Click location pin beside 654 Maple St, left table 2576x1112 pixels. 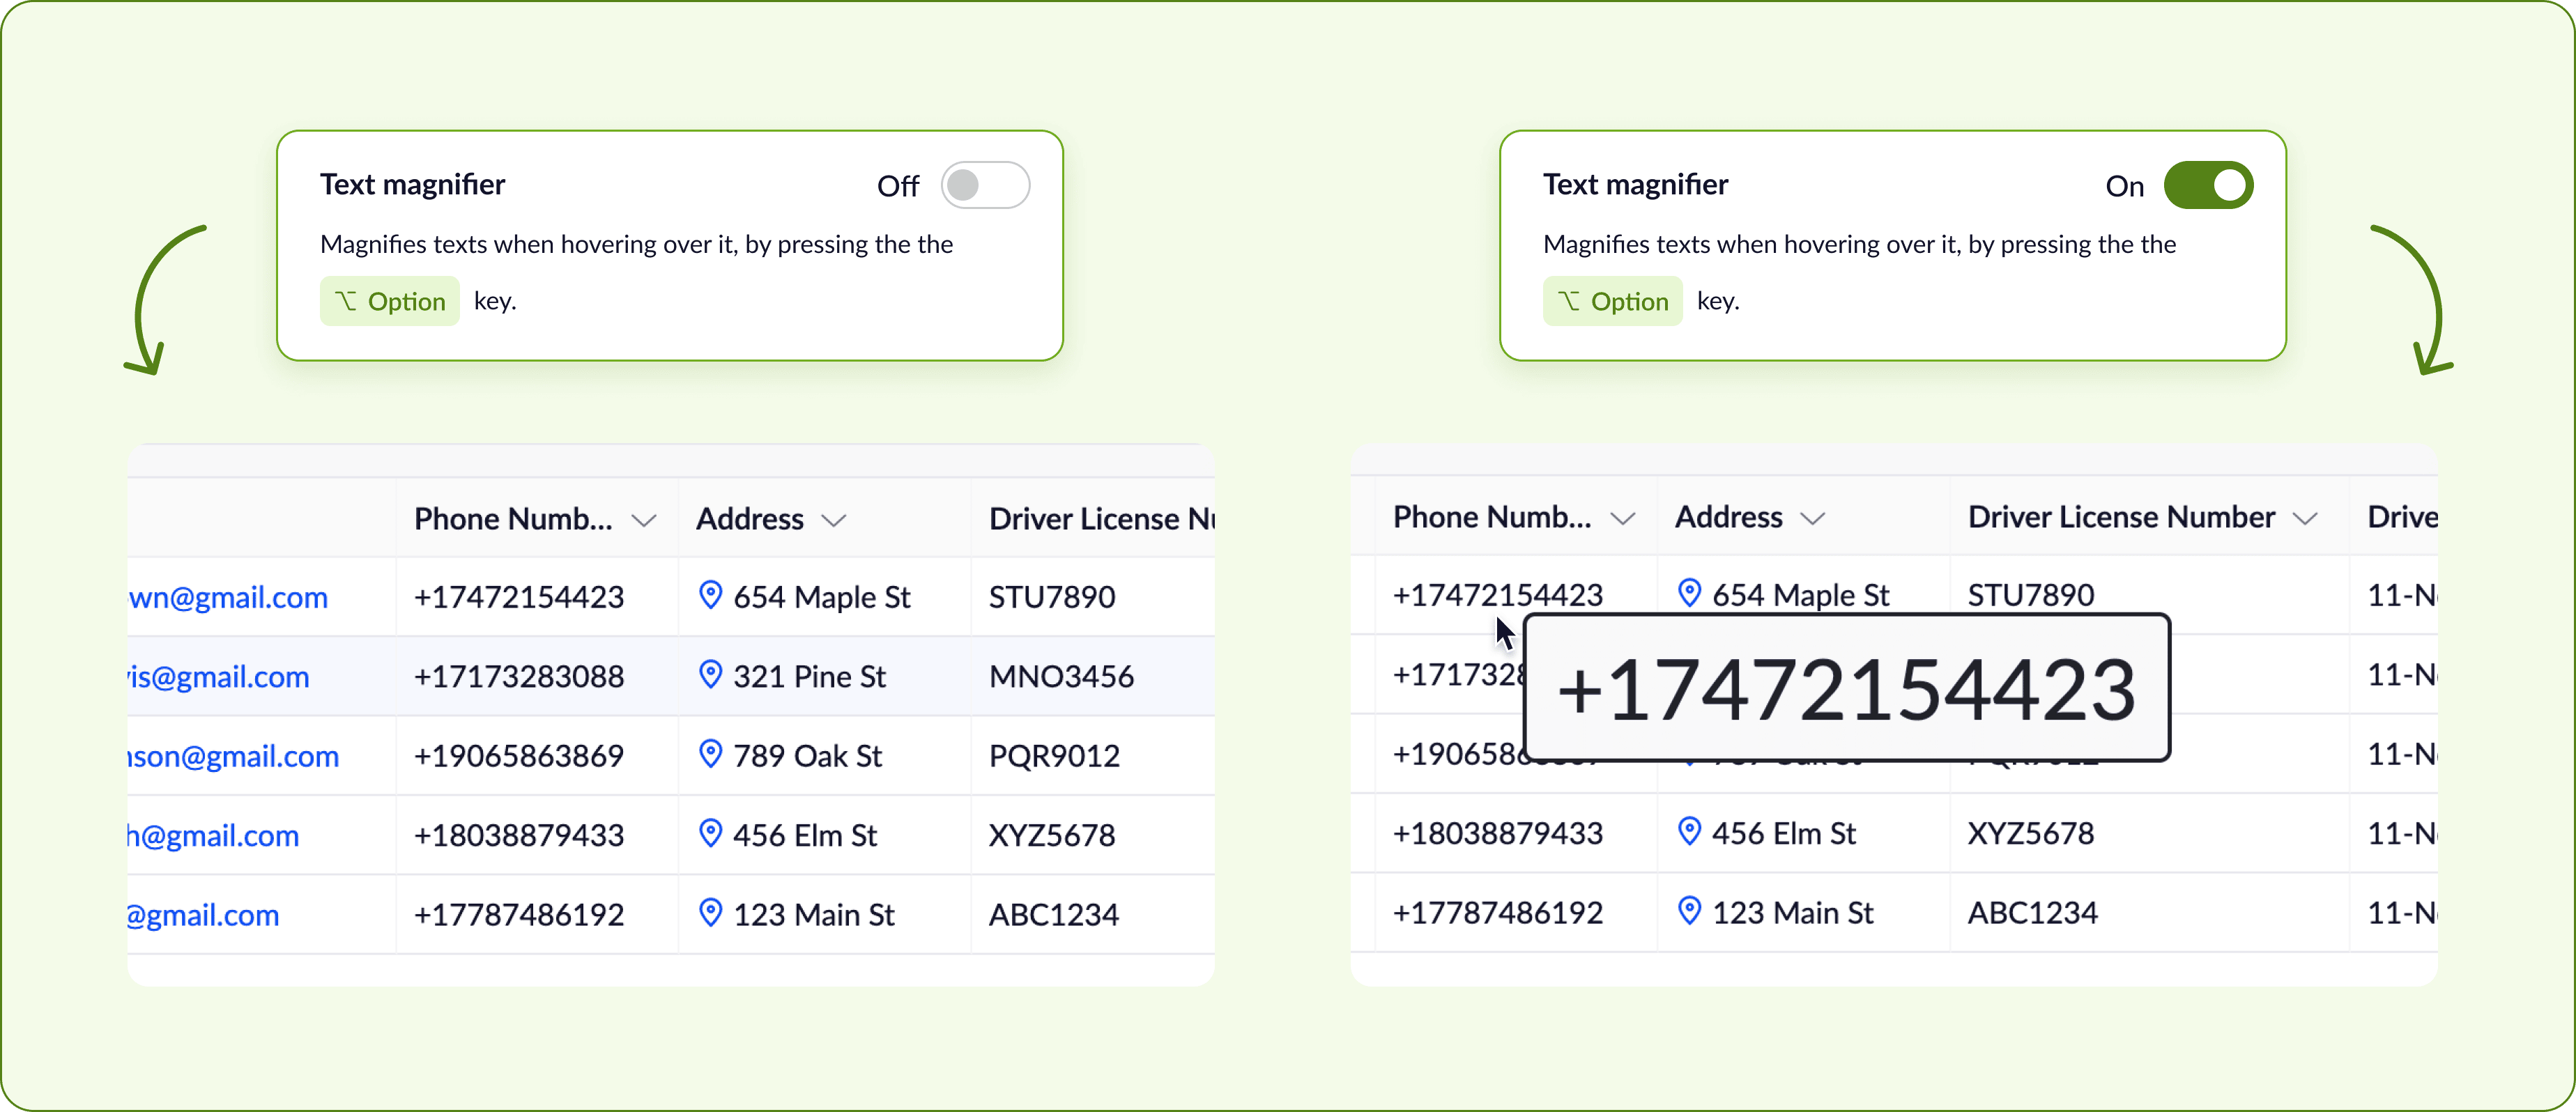tap(710, 595)
